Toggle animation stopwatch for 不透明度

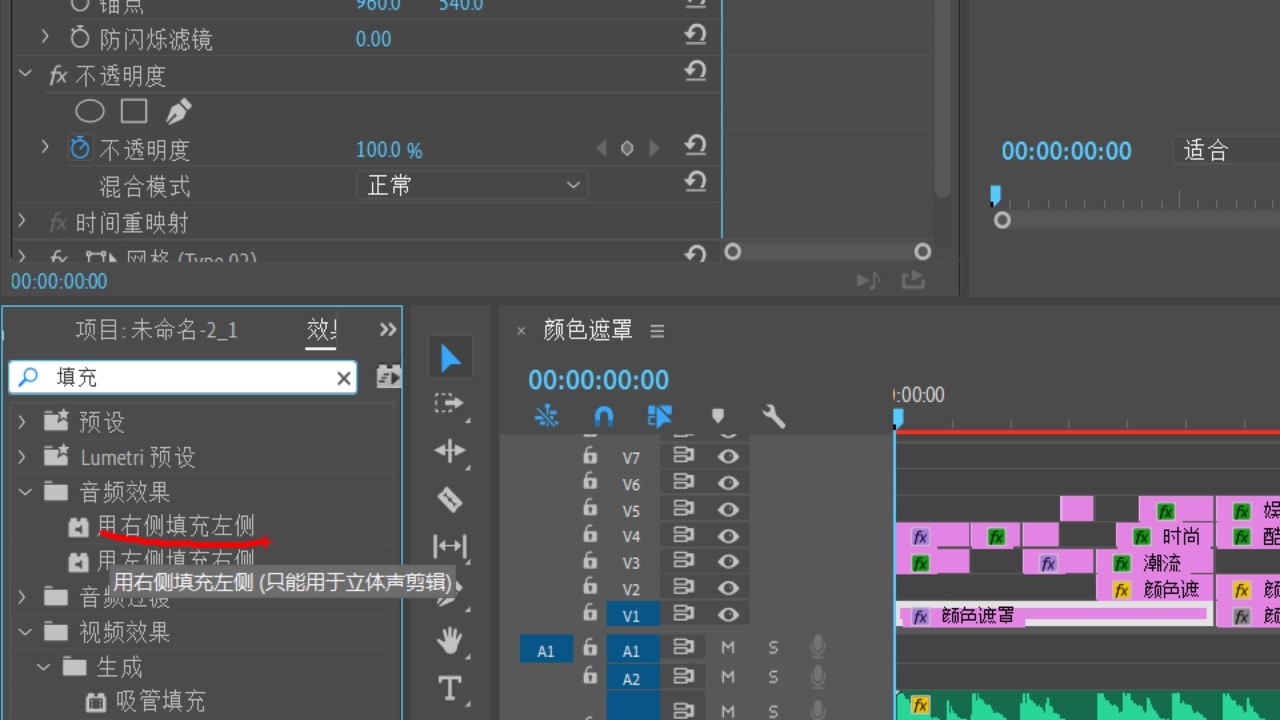tap(80, 149)
